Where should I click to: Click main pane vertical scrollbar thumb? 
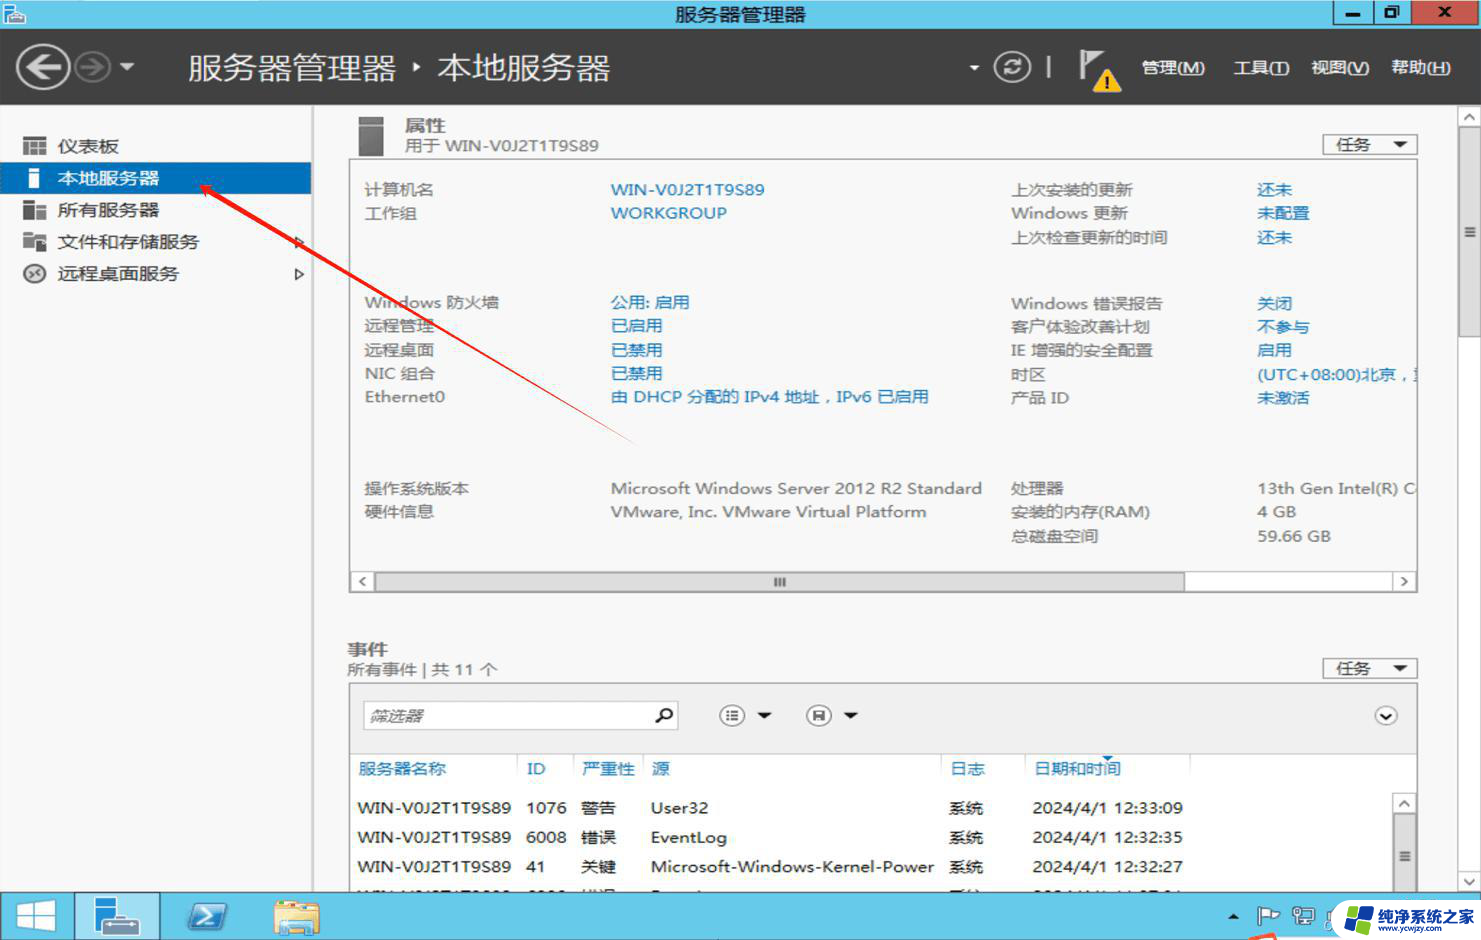tap(1469, 232)
